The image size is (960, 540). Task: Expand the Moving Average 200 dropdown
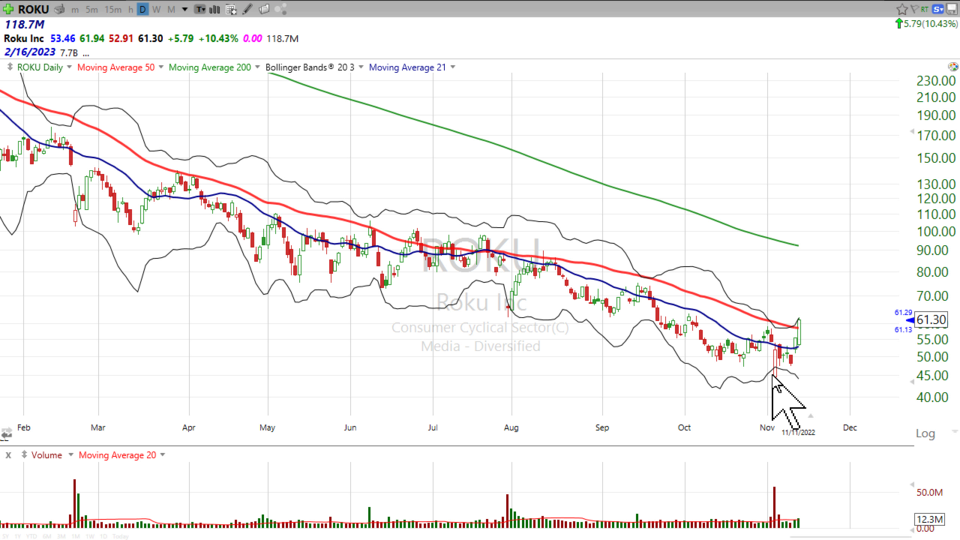pyautogui.click(x=257, y=67)
